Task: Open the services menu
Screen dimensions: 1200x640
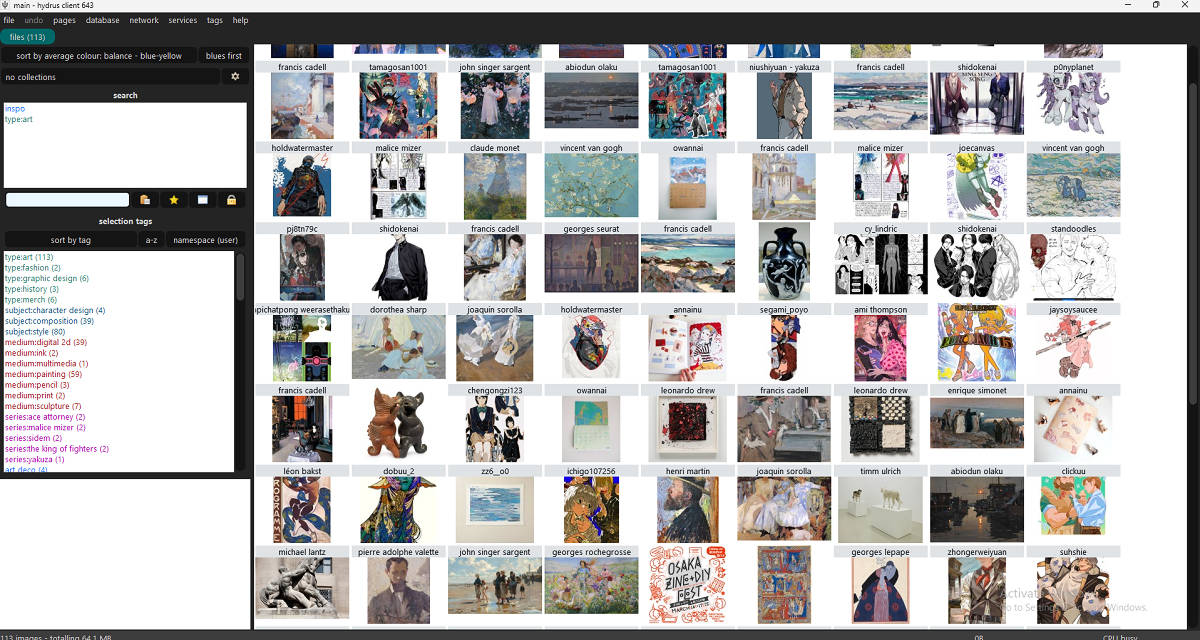Action: (x=183, y=20)
